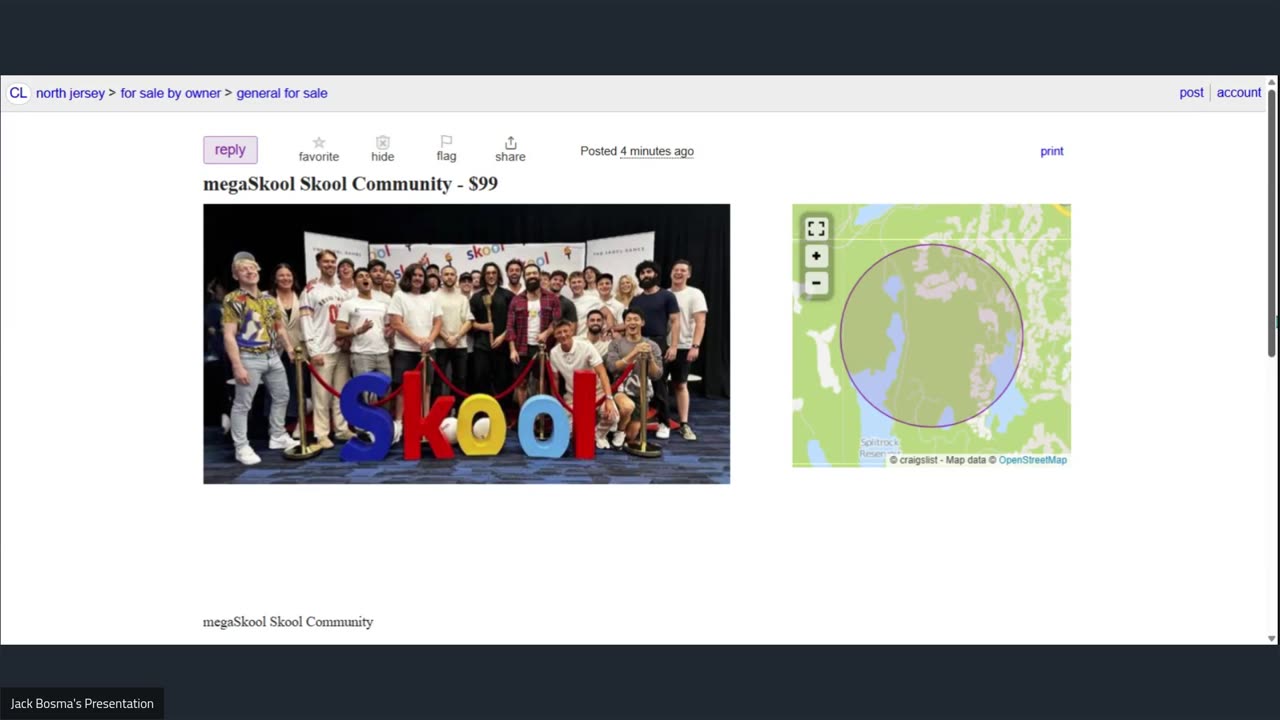This screenshot has width=1280, height=720.
Task: Click the reply button
Action: [230, 150]
